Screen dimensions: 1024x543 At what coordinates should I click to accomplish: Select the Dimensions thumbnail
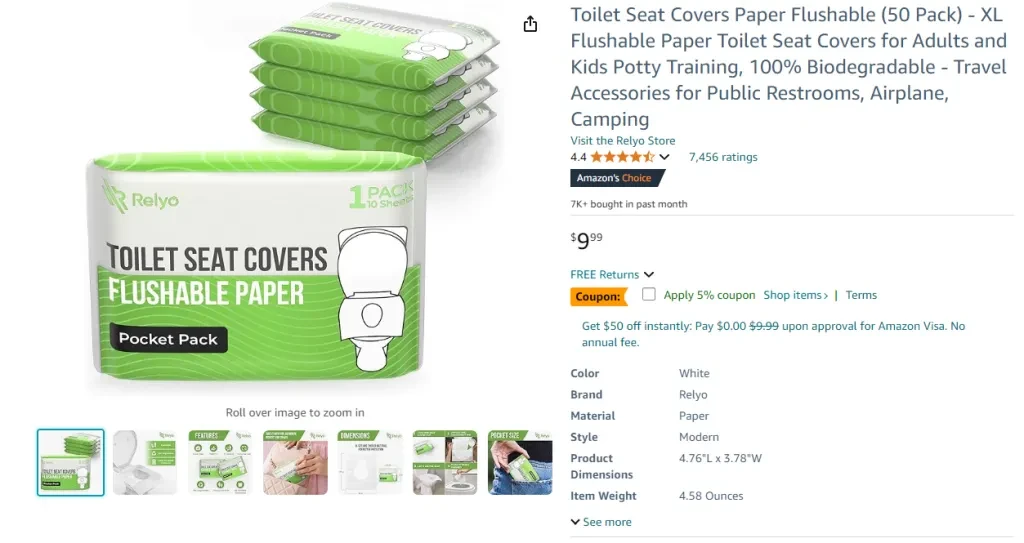click(370, 462)
